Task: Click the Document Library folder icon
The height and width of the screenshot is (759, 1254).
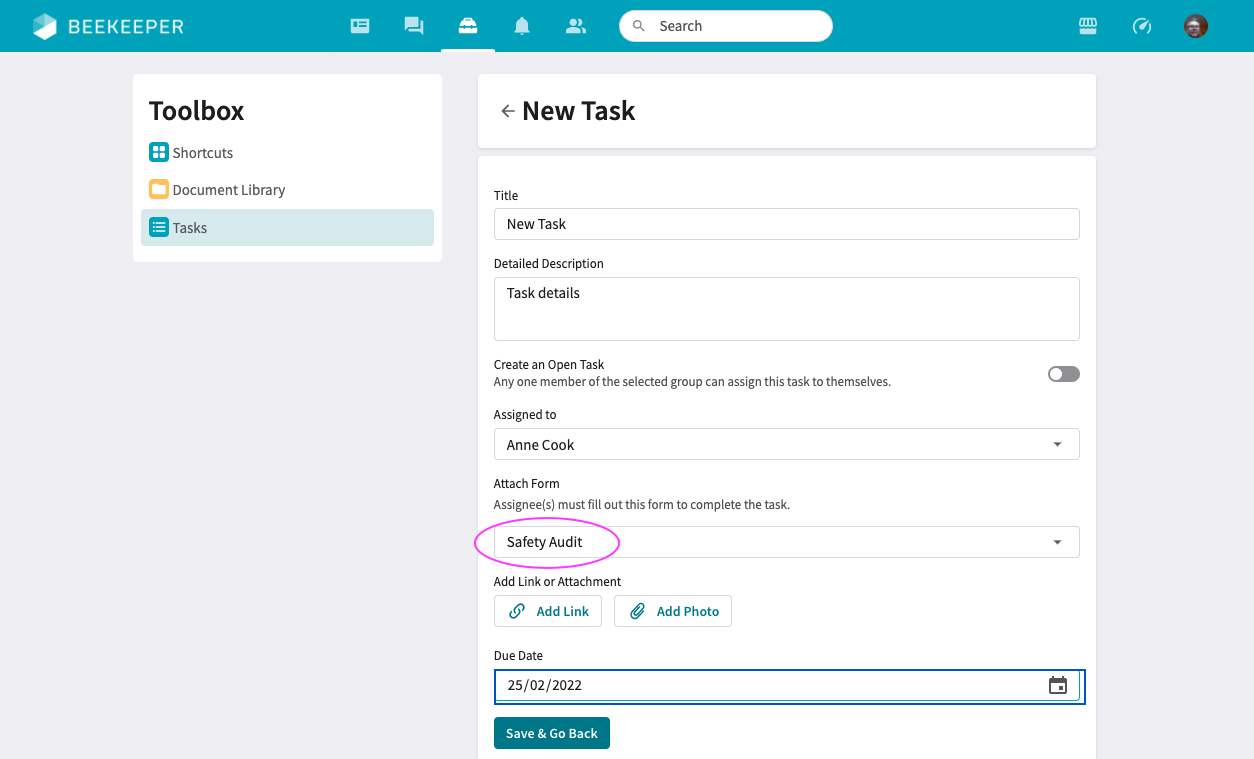Action: [158, 189]
